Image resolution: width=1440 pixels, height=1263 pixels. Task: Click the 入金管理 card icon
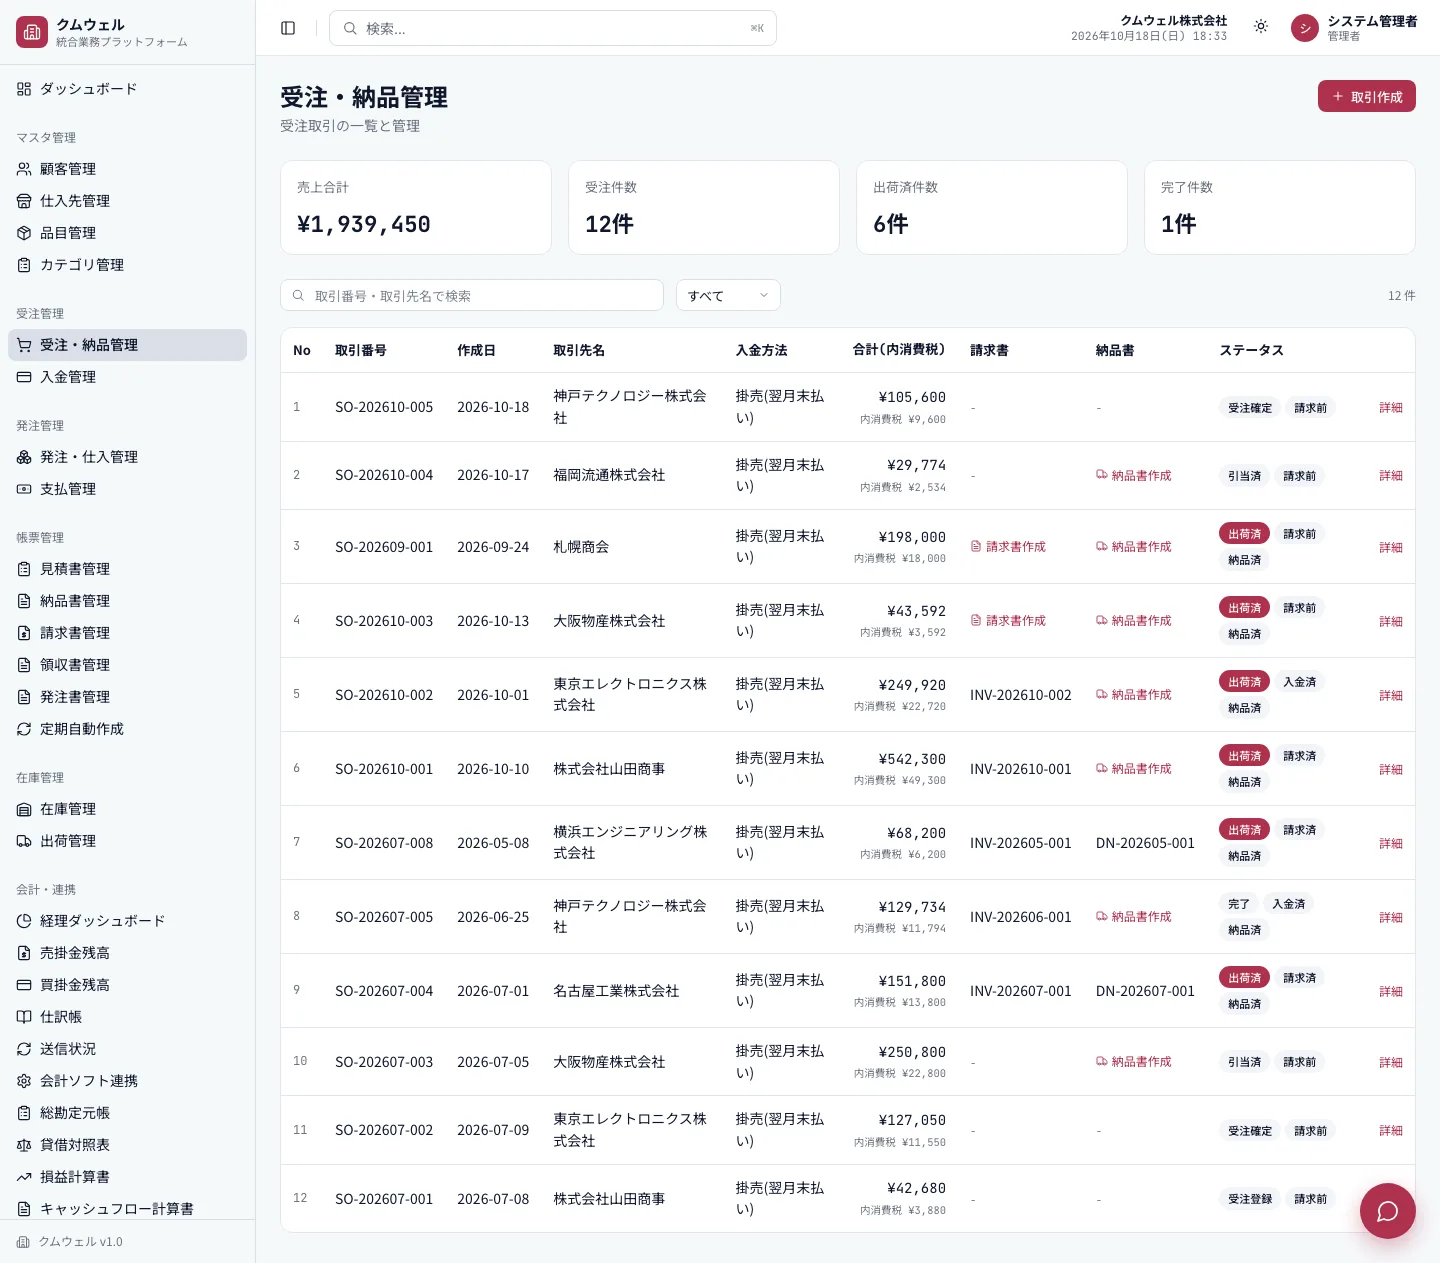click(x=24, y=377)
